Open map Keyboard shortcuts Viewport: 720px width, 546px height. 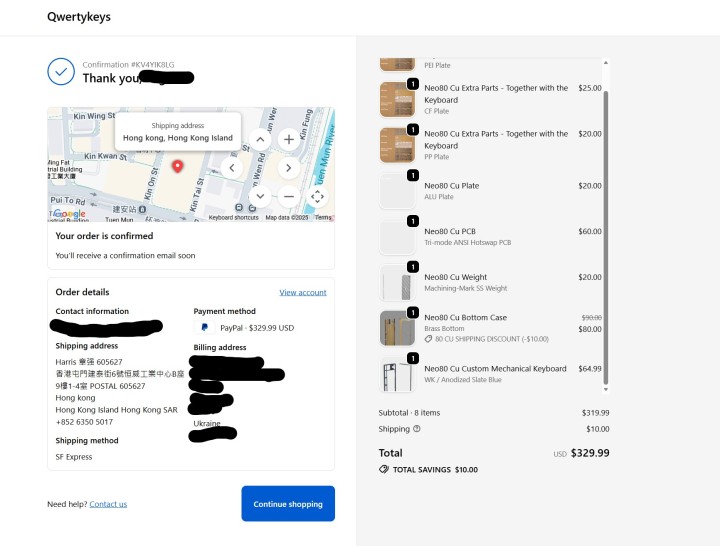(233, 218)
